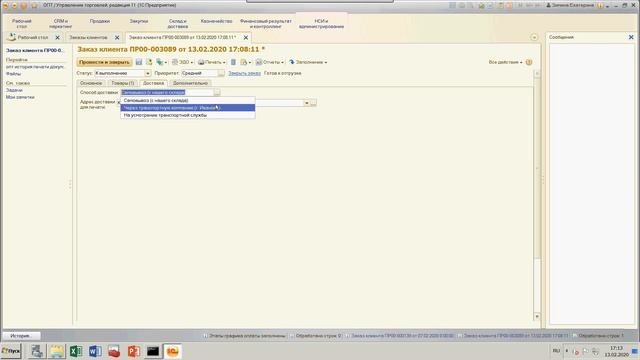Screen dimensions: 640x360
Task: Open the Адрес доставки dropdown arrow
Action: [307, 103]
